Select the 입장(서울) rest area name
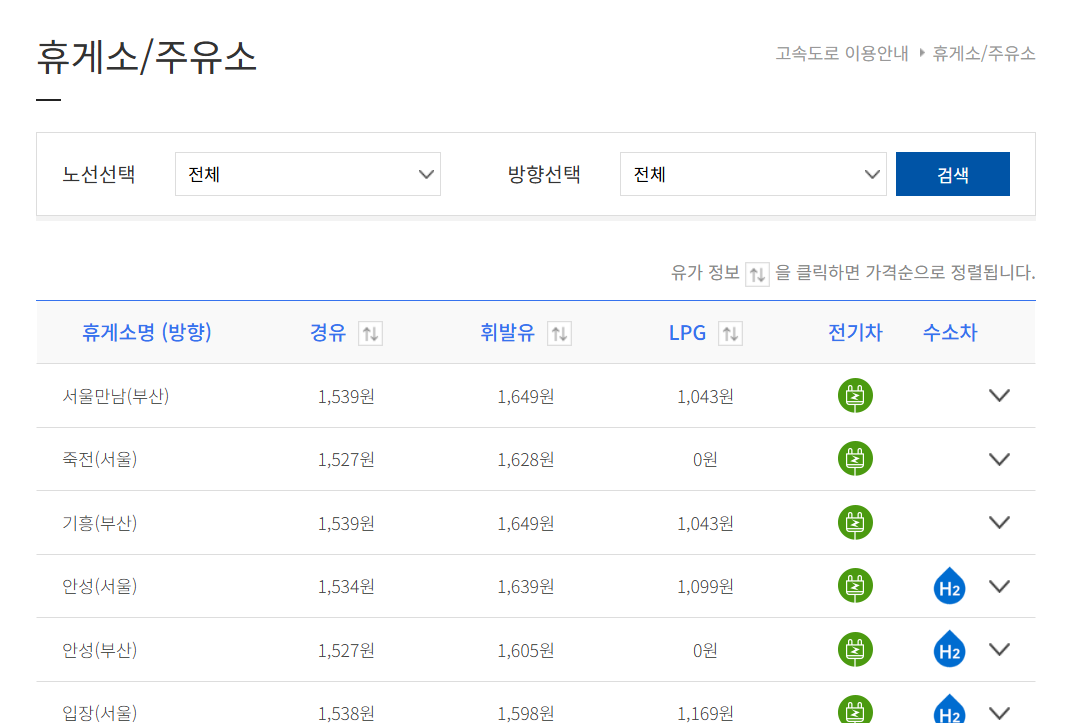This screenshot has height=723, width=1071. (x=100, y=713)
